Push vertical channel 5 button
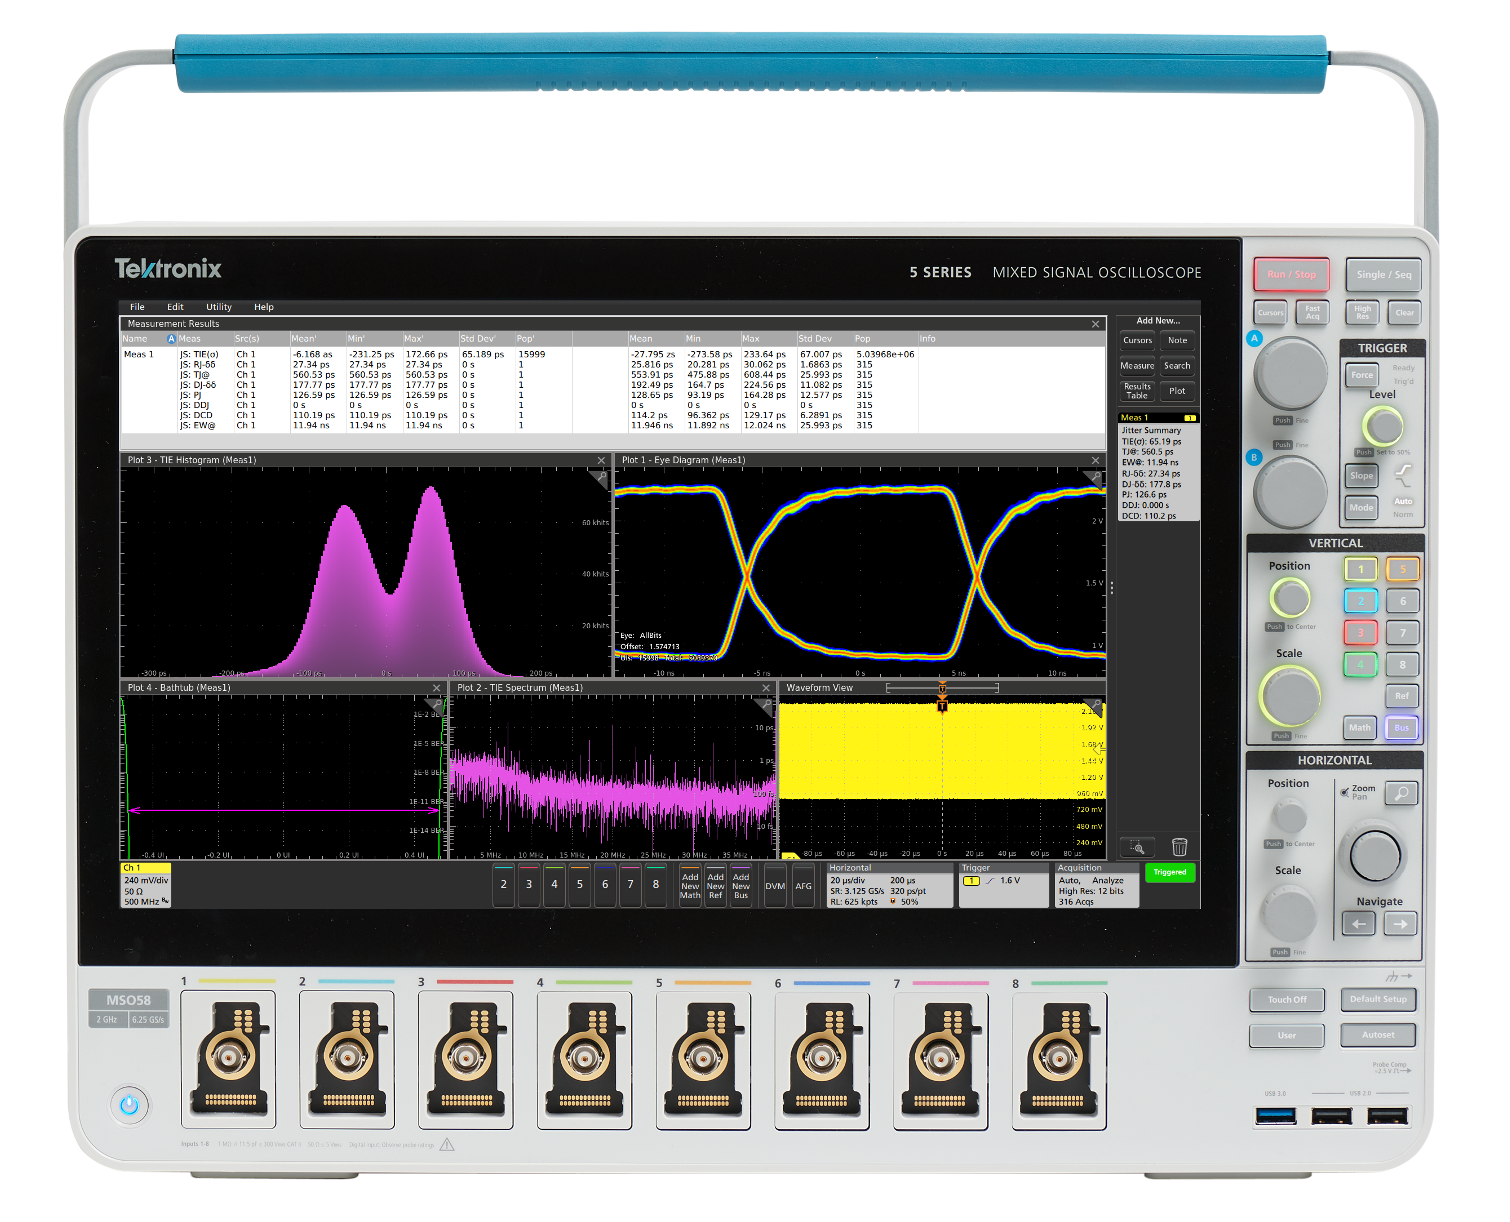The height and width of the screenshot is (1222, 1510). (x=1403, y=570)
